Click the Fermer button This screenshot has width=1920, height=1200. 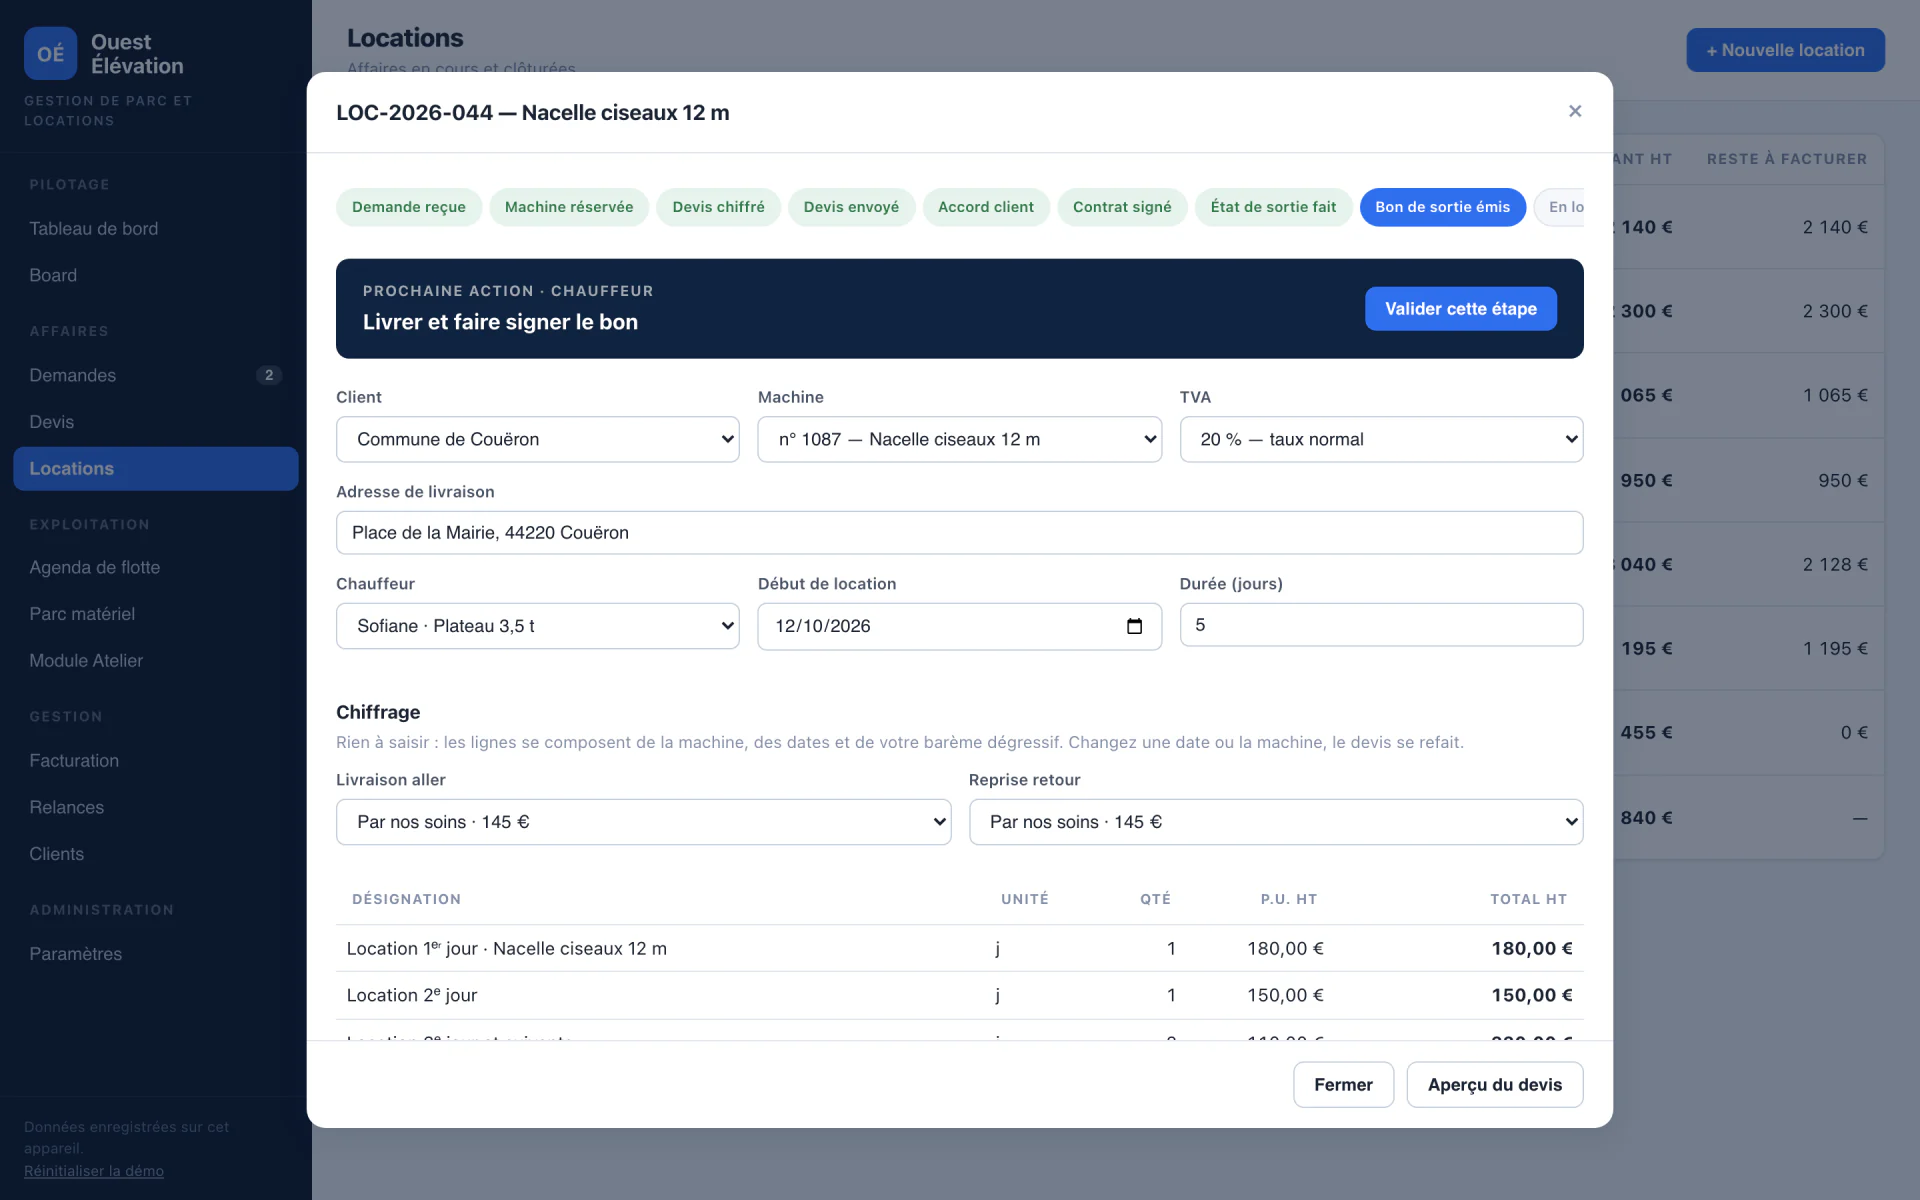point(1343,1085)
